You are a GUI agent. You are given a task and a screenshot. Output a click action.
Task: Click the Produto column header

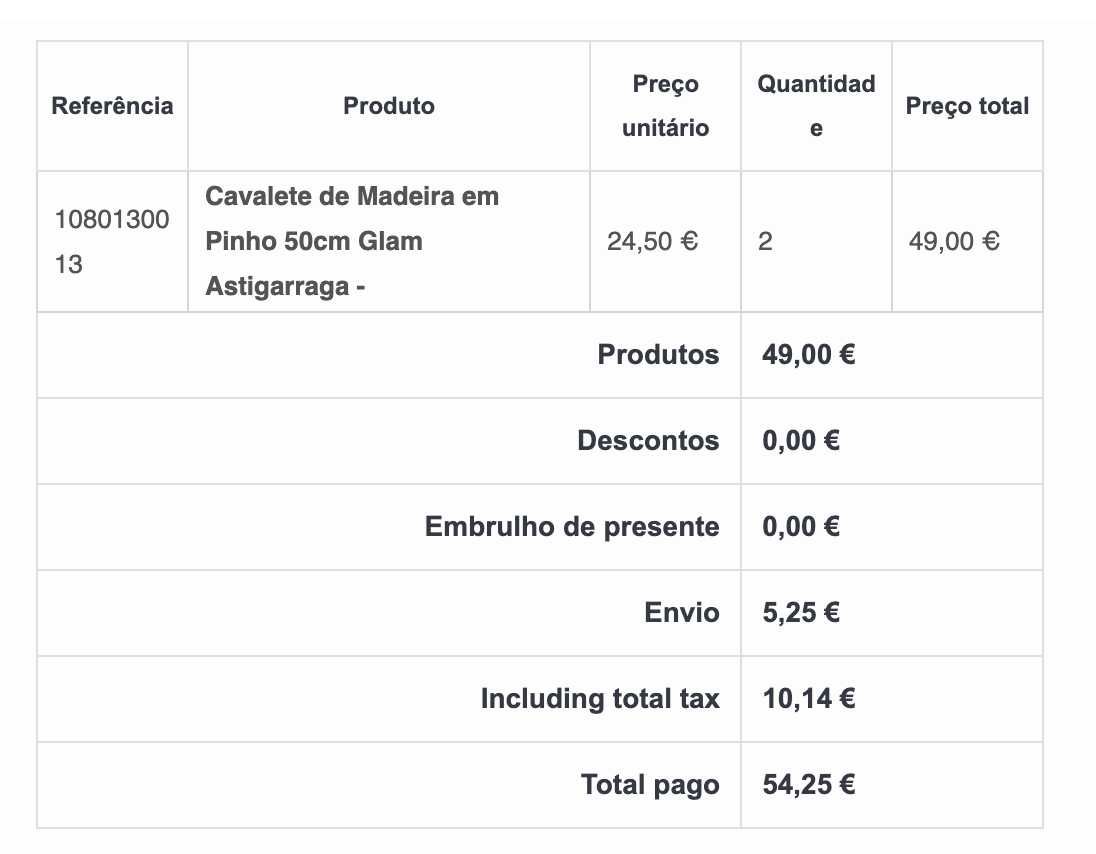pyautogui.click(x=389, y=106)
